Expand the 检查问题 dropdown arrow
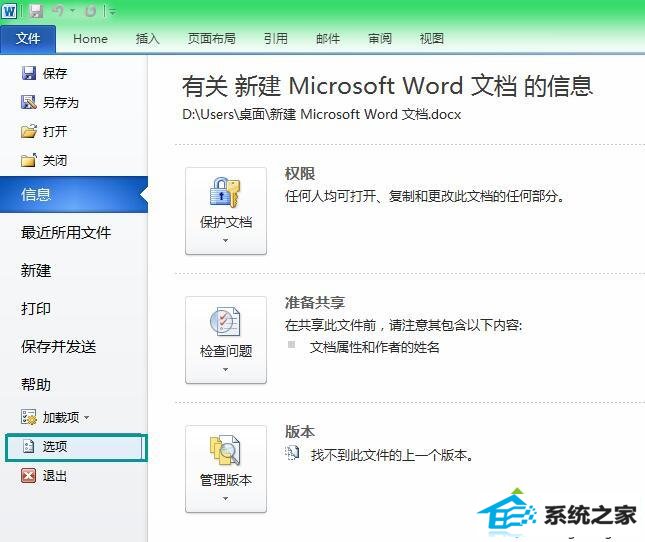Viewport: 645px width, 542px height. tap(225, 370)
